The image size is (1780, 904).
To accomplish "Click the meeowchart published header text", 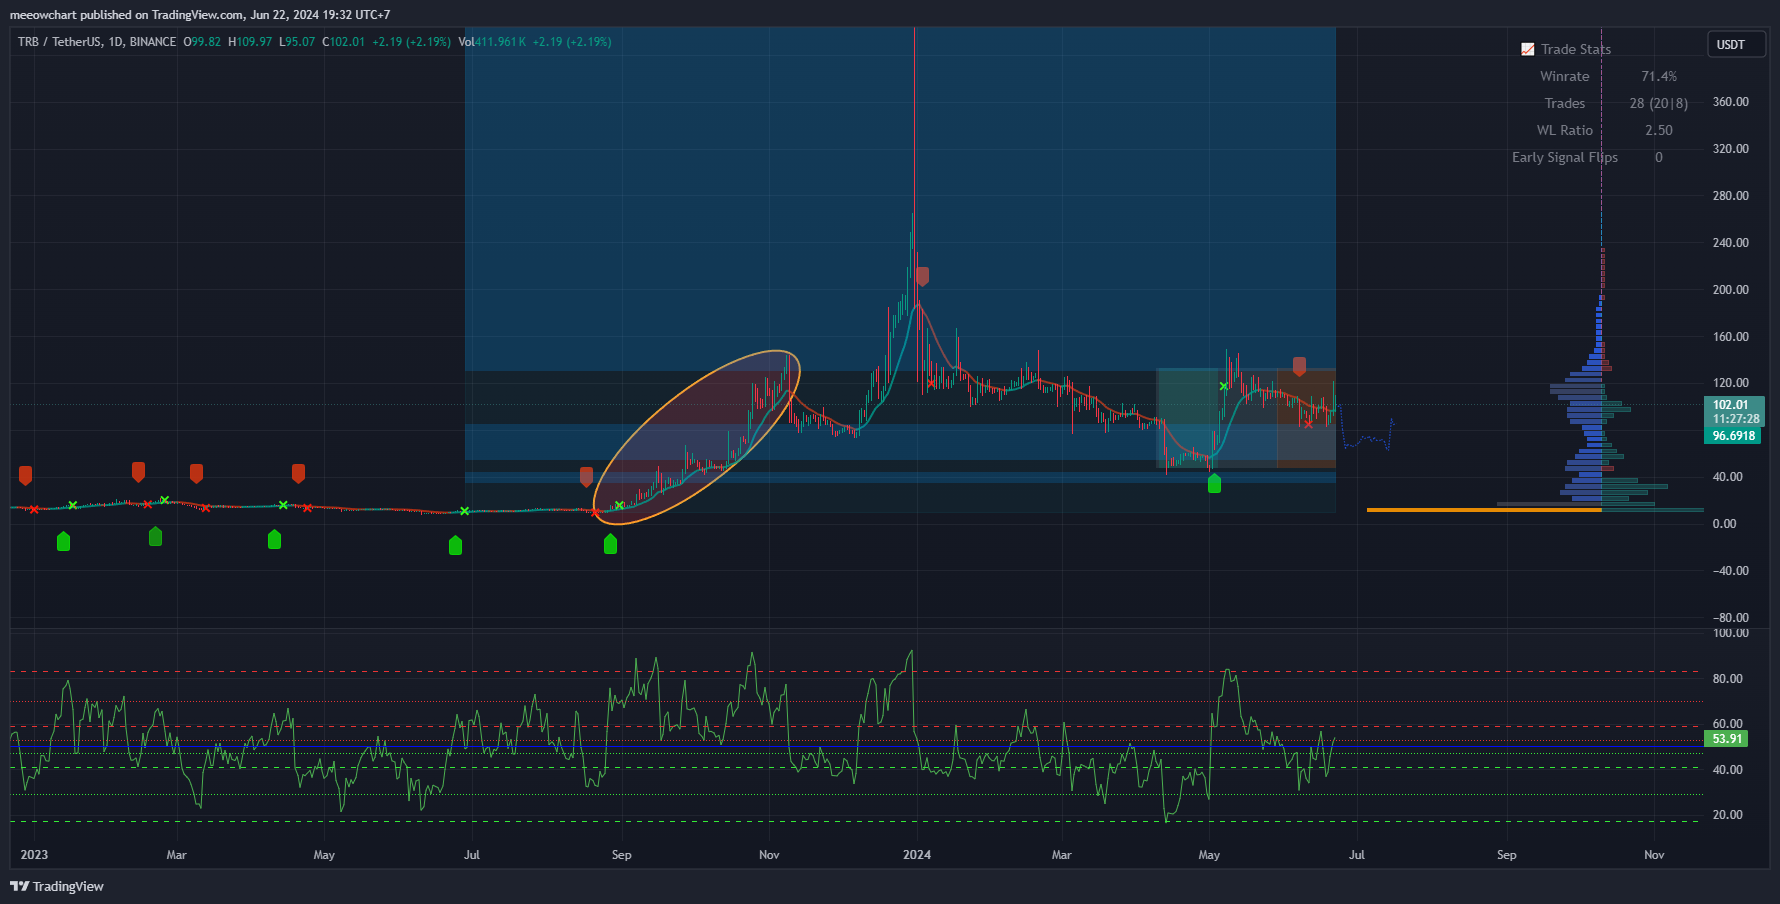I will (x=200, y=15).
